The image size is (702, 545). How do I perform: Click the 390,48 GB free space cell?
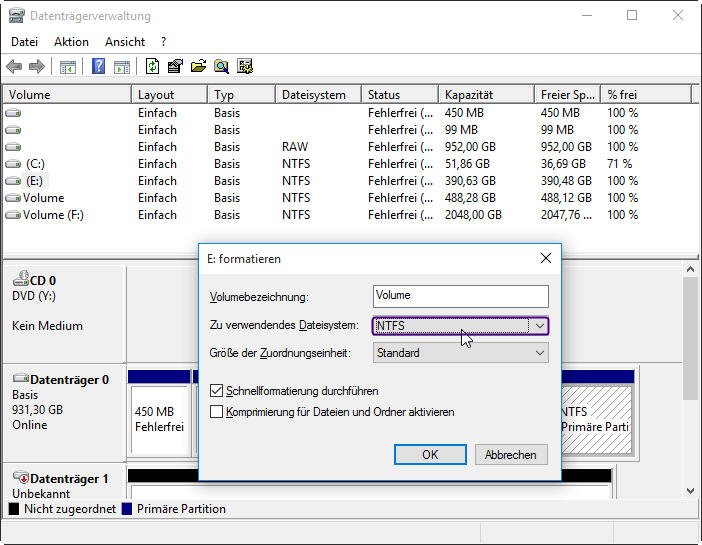[566, 181]
